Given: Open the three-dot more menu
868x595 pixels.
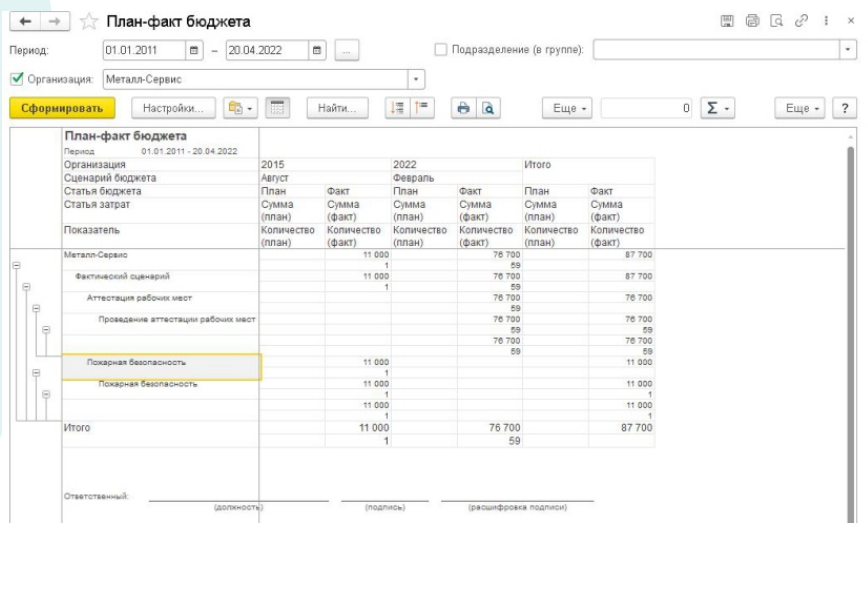Looking at the screenshot, I should 826,21.
